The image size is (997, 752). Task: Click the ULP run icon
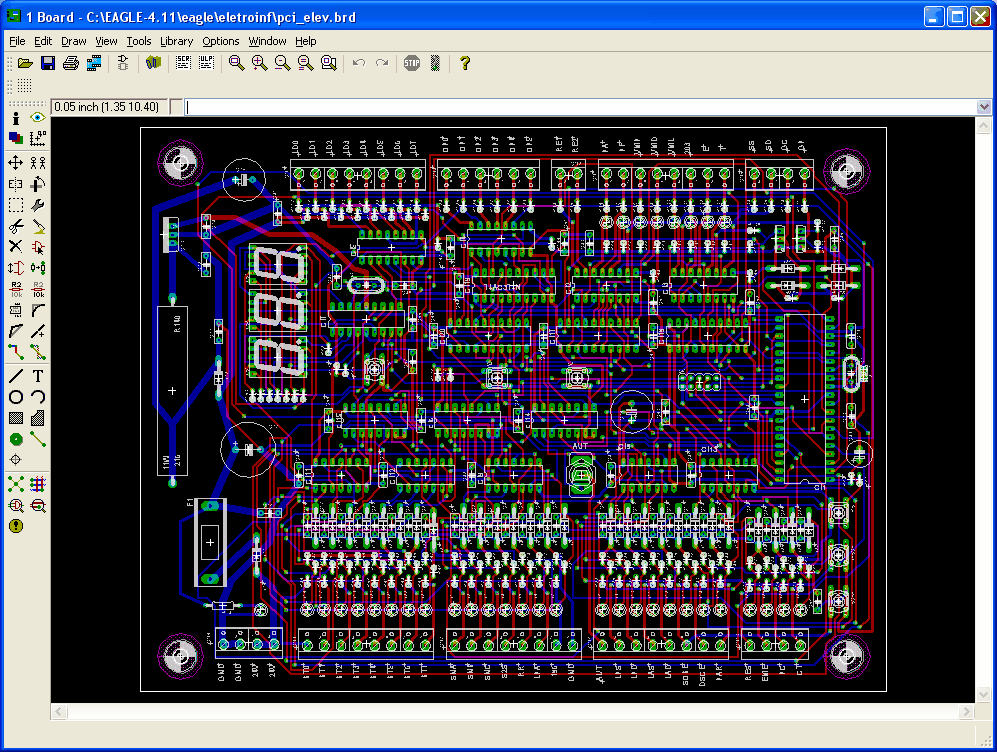click(206, 63)
